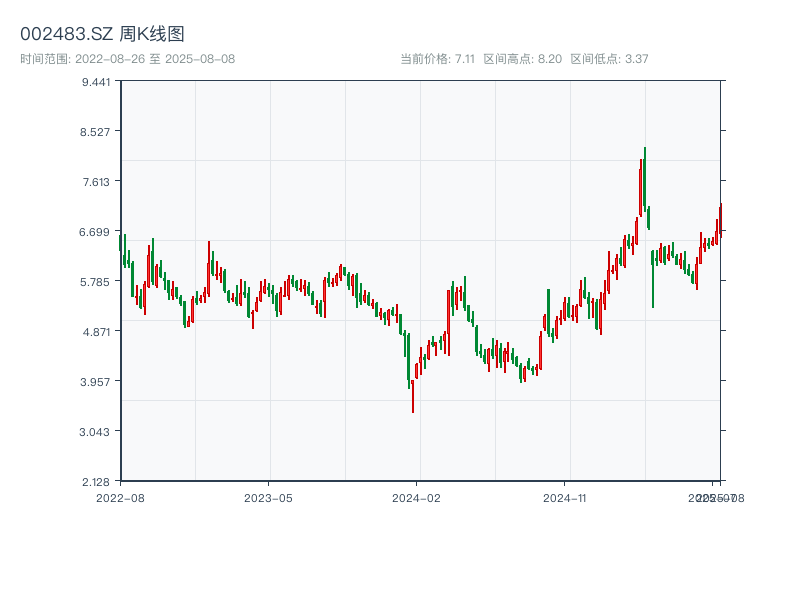Click the 区间高点 8.20 label
The image size is (800, 600).
(x=522, y=59)
